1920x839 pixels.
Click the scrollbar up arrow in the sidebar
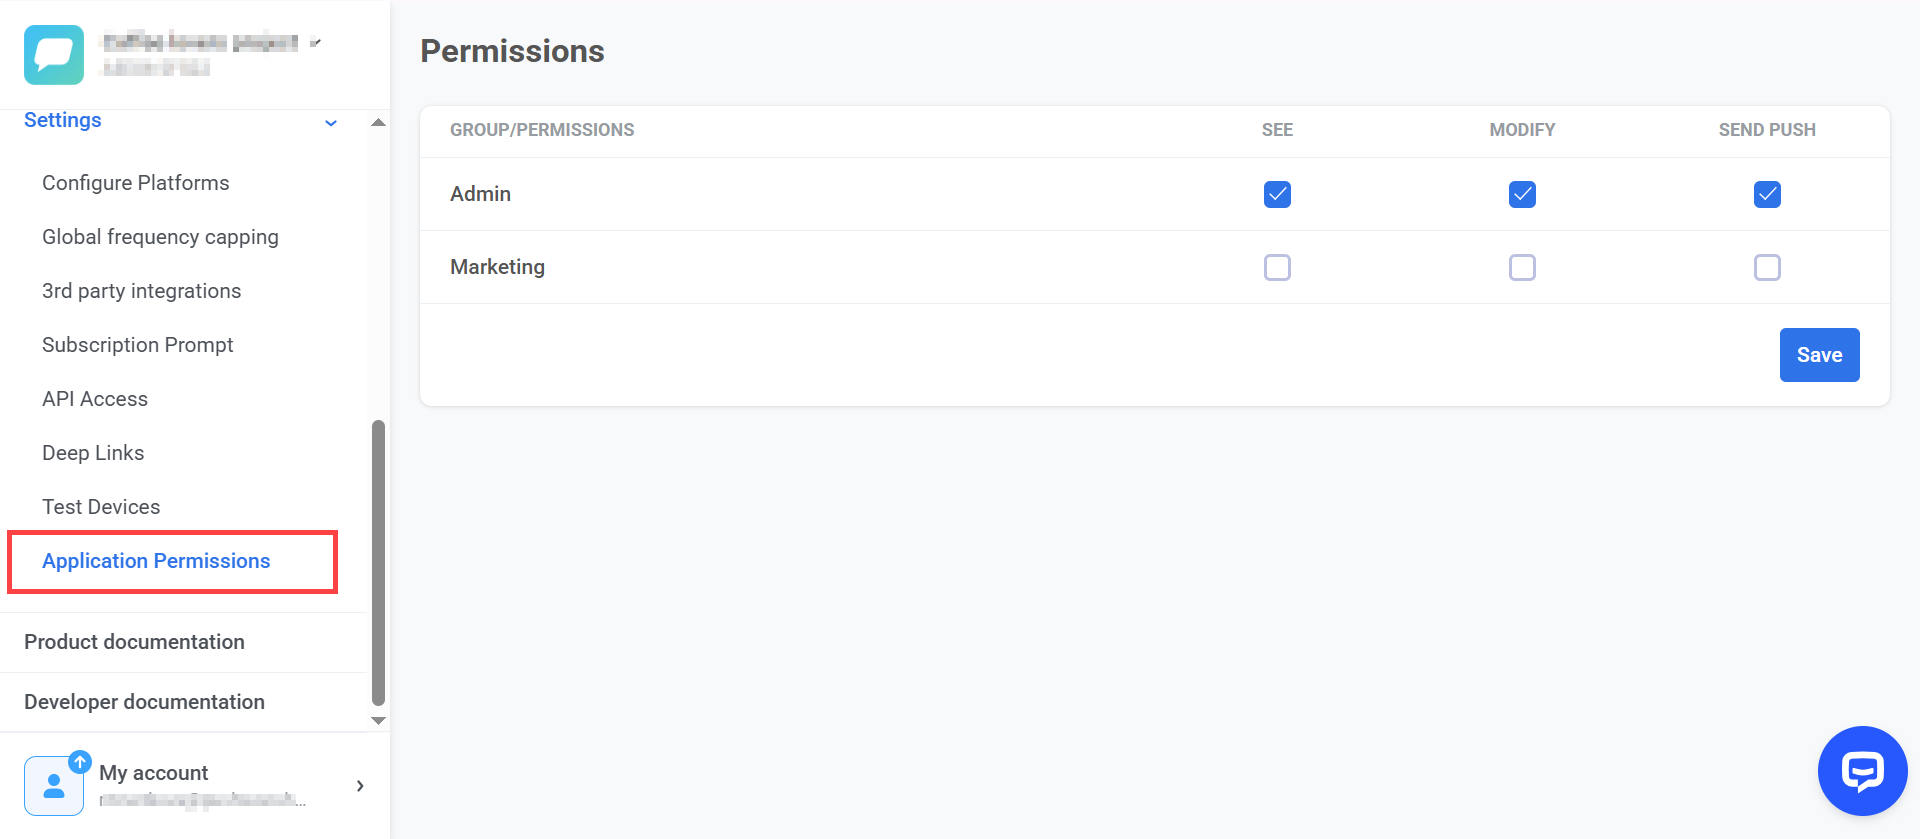pos(378,121)
